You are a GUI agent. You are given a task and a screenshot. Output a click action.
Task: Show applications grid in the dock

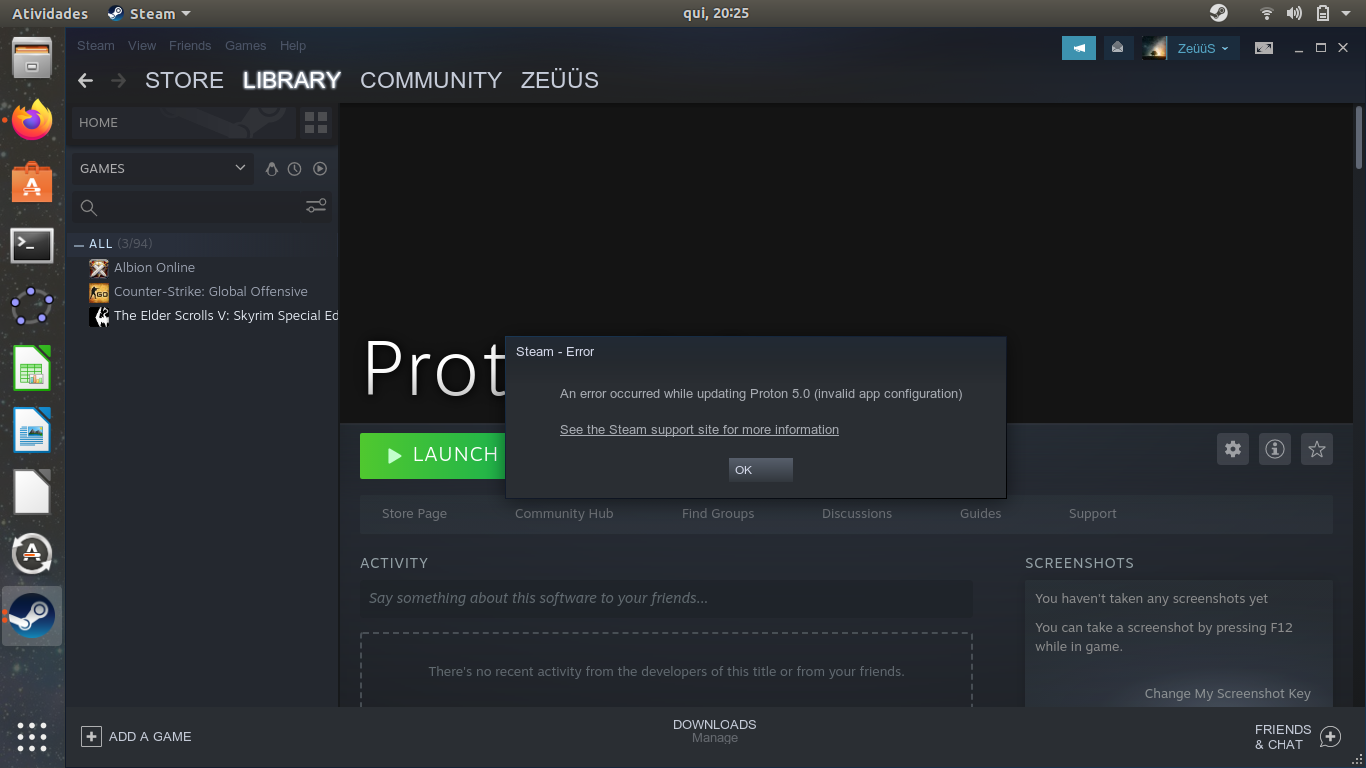(x=32, y=736)
